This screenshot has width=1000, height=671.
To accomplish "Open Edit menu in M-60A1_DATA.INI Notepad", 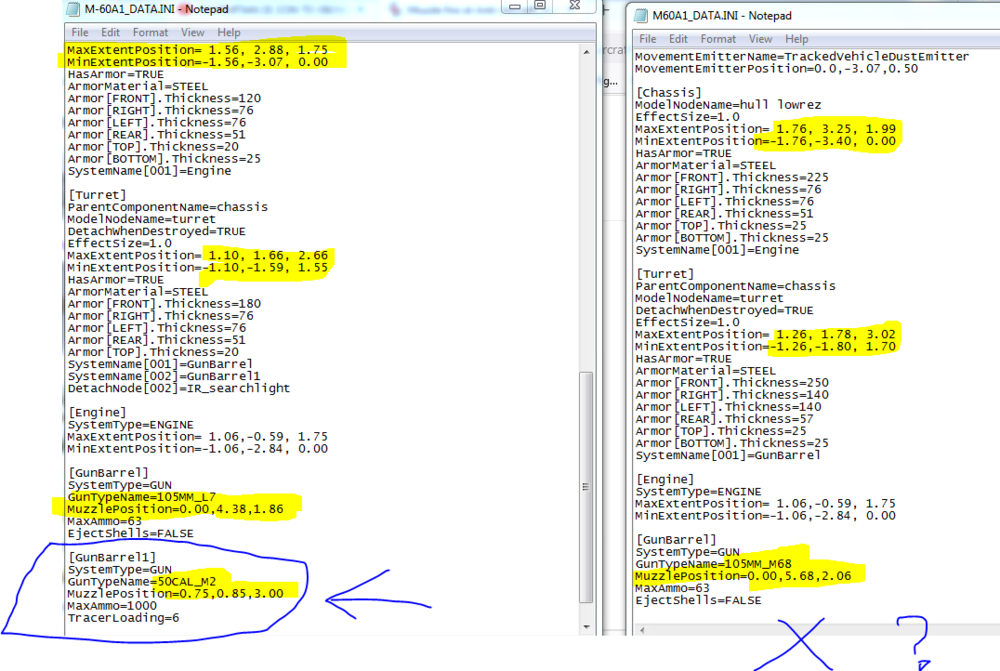I will [x=110, y=33].
